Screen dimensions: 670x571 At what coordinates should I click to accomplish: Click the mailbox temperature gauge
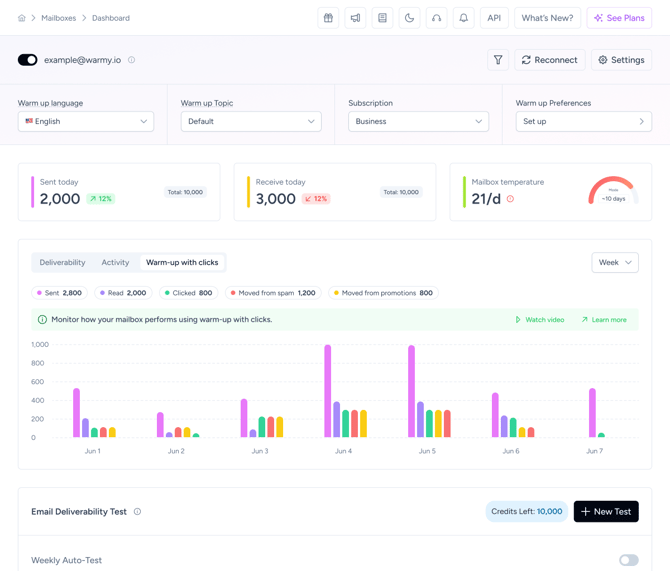(612, 191)
